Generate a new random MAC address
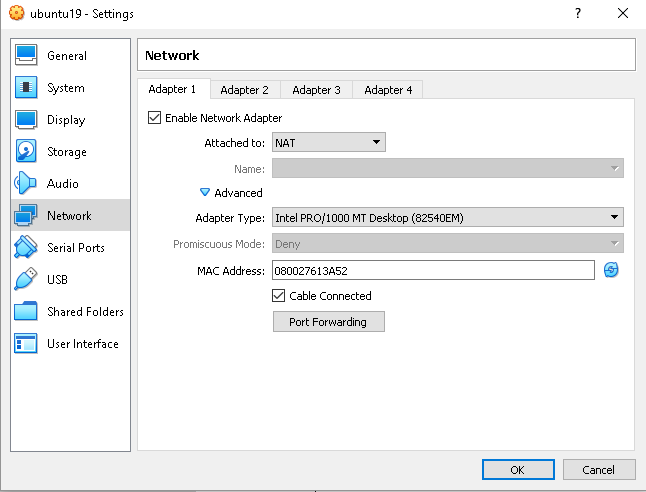Image resolution: width=646 pixels, height=492 pixels. coord(611,270)
